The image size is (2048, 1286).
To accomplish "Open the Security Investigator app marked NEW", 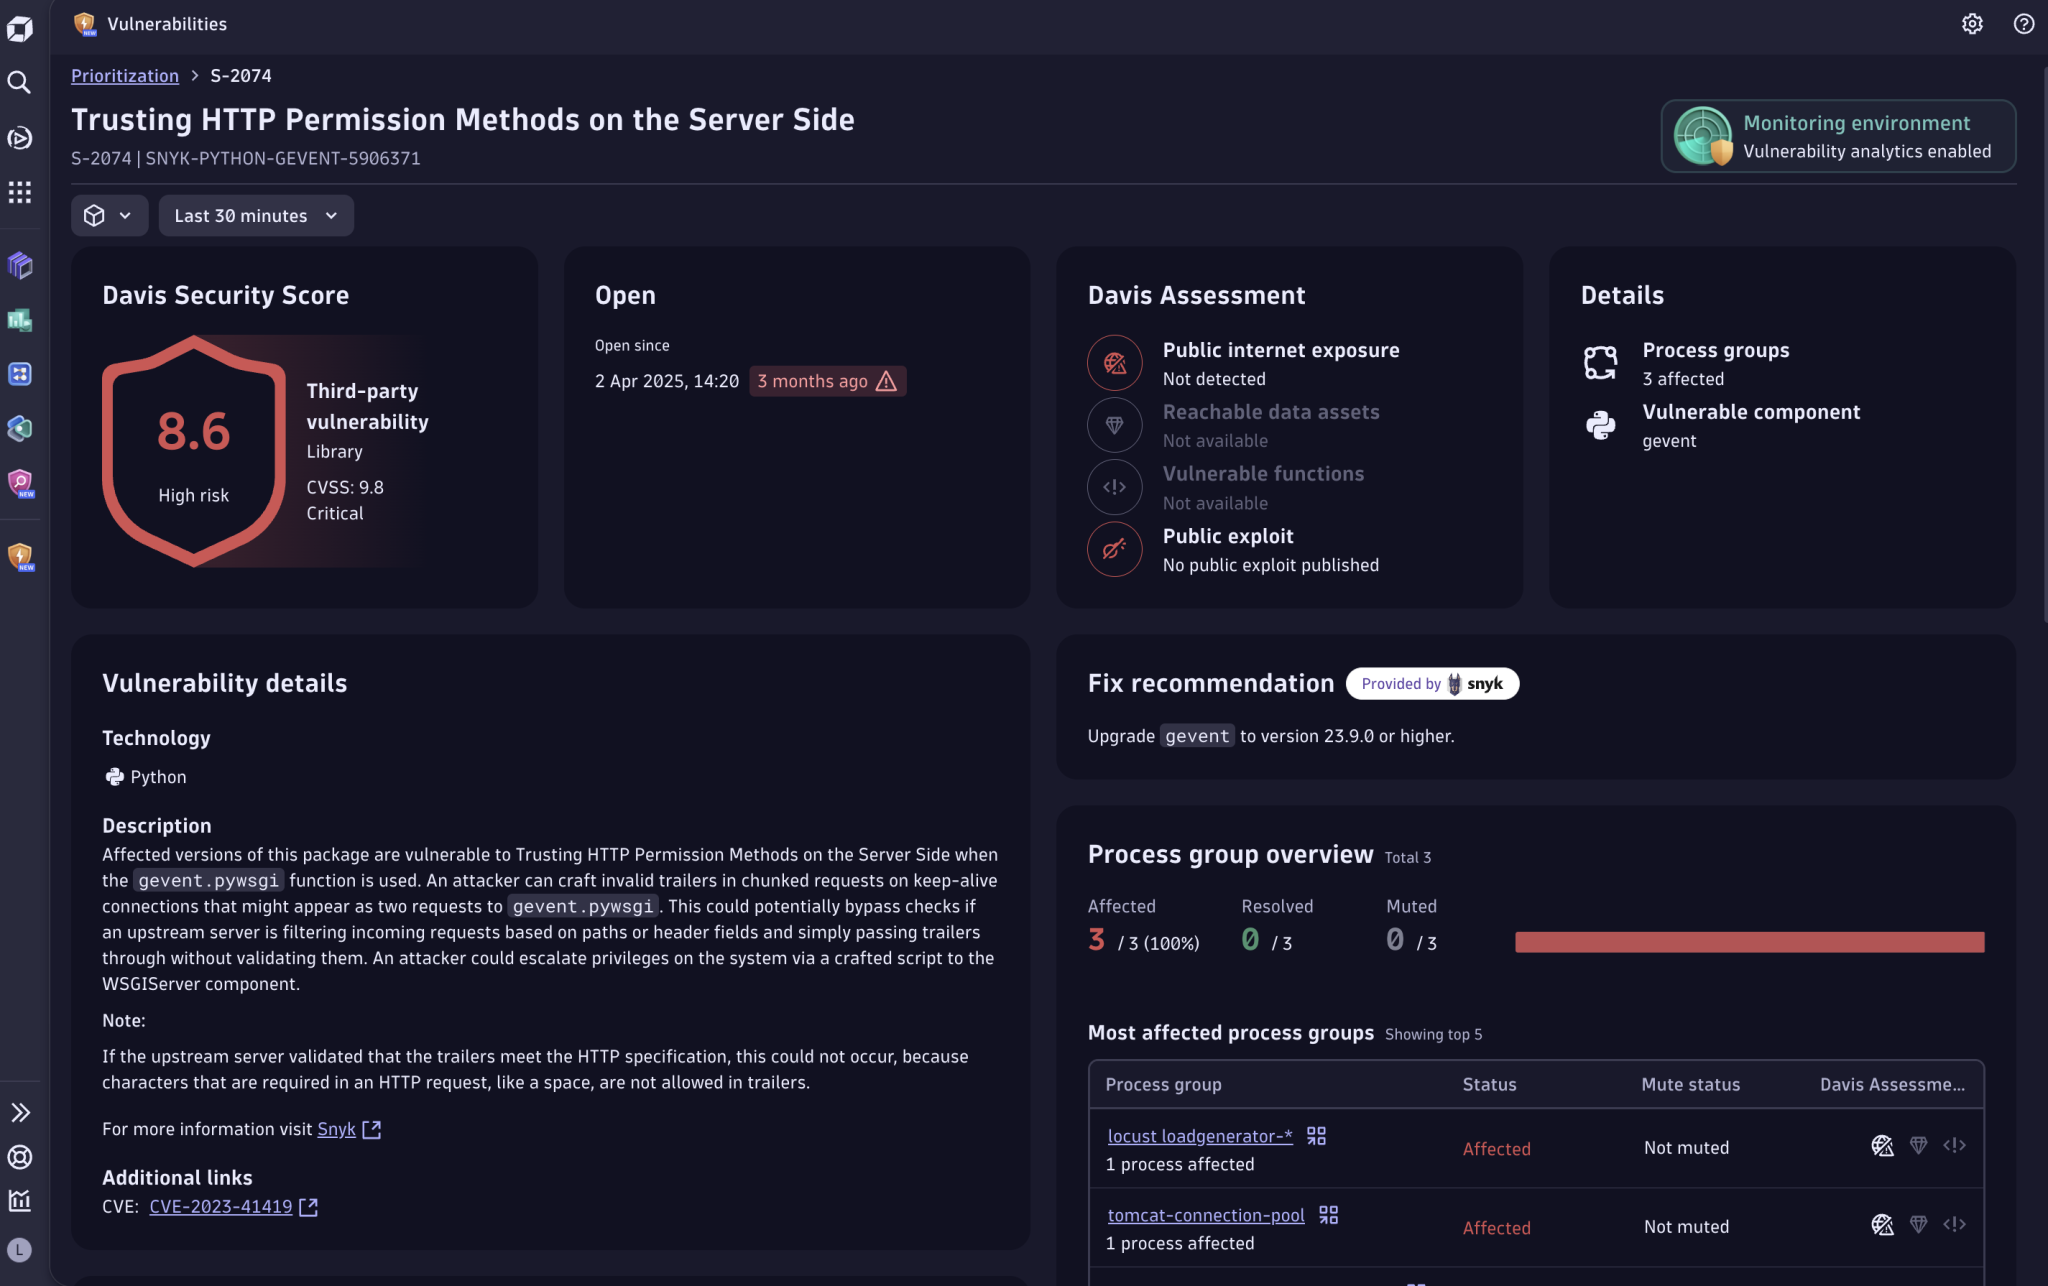I will pyautogui.click(x=20, y=484).
